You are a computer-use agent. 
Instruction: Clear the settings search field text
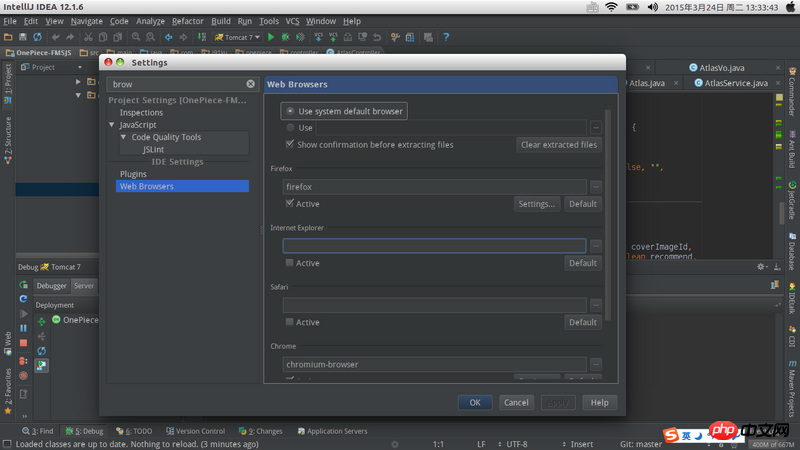(251, 84)
